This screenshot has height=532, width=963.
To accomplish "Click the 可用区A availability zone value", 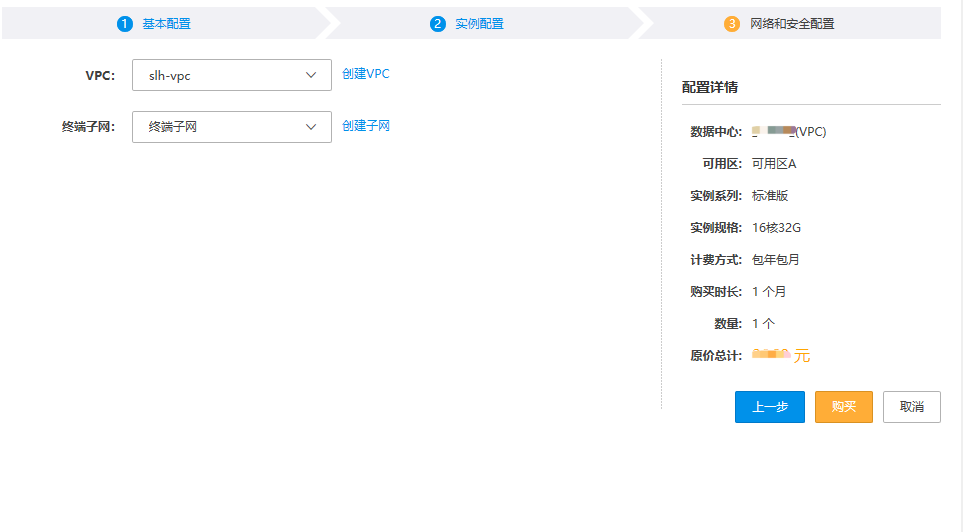I will 774,164.
